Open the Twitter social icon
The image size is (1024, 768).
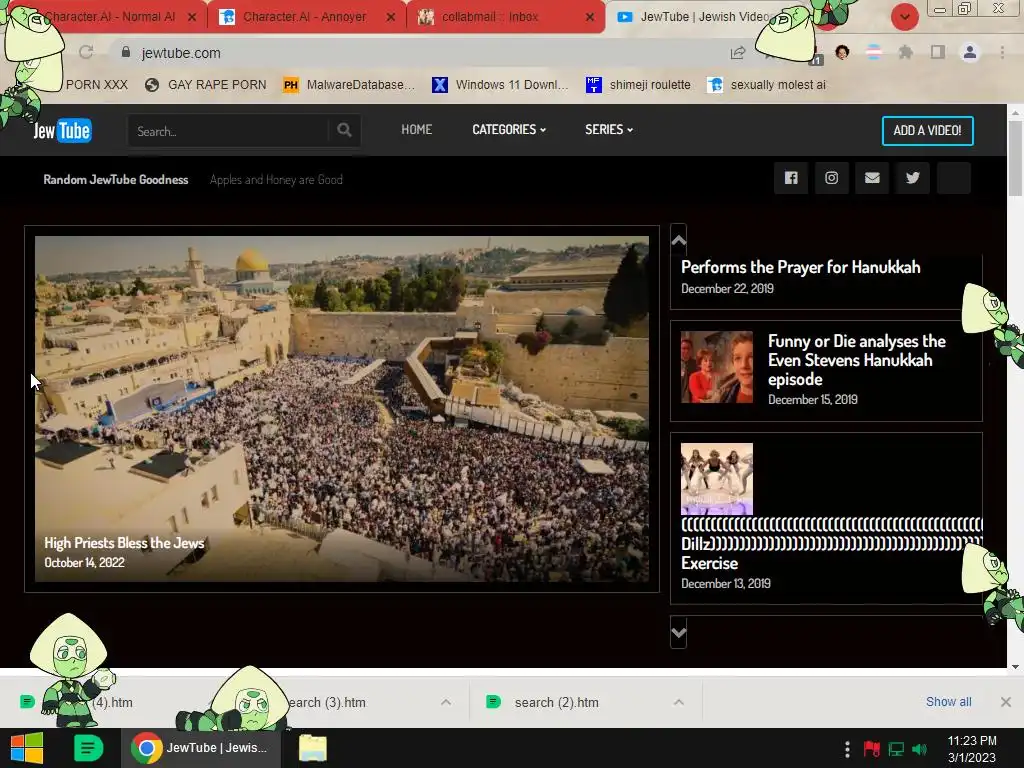click(912, 178)
